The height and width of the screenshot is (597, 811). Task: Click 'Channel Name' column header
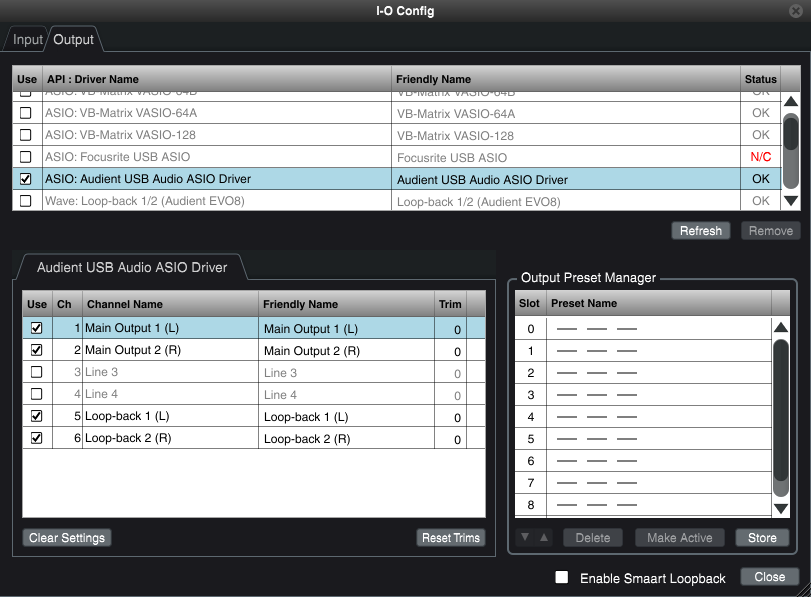click(x=170, y=304)
